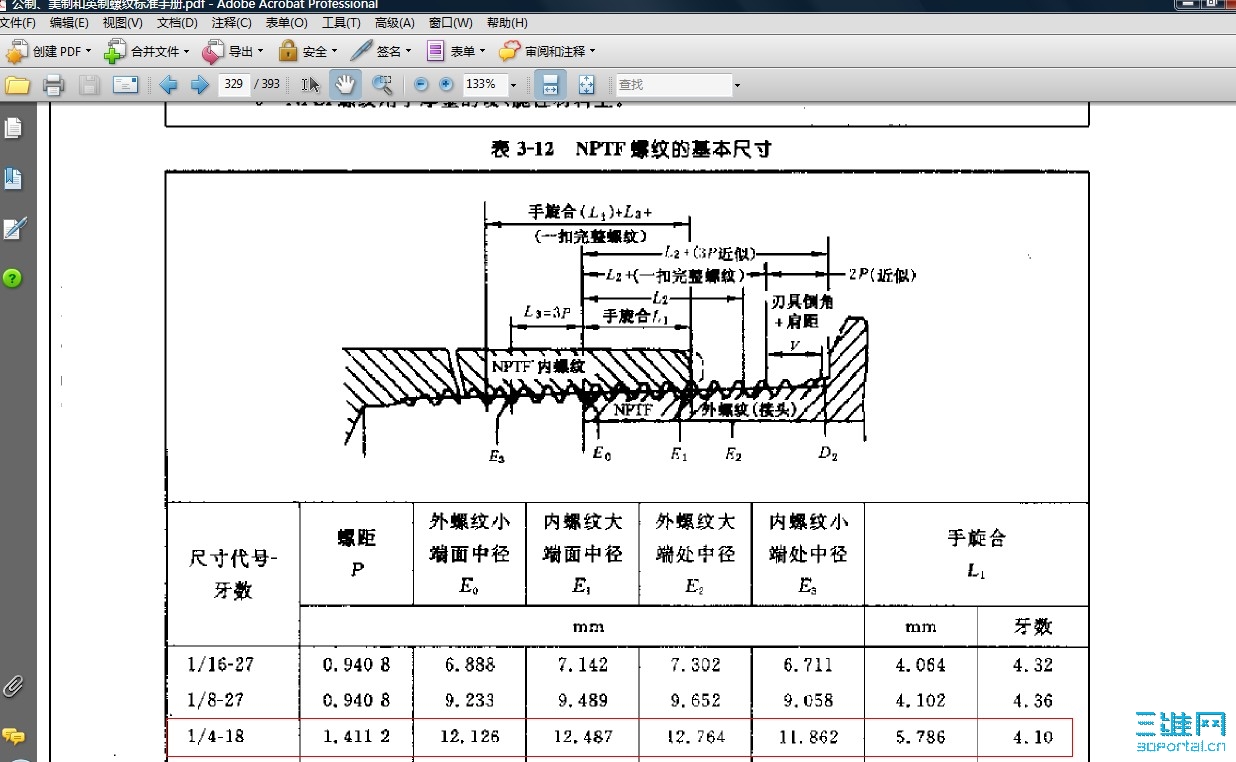Screen dimensions: 1236x762
Task: Click the Save floppy disk icon
Action: point(89,85)
